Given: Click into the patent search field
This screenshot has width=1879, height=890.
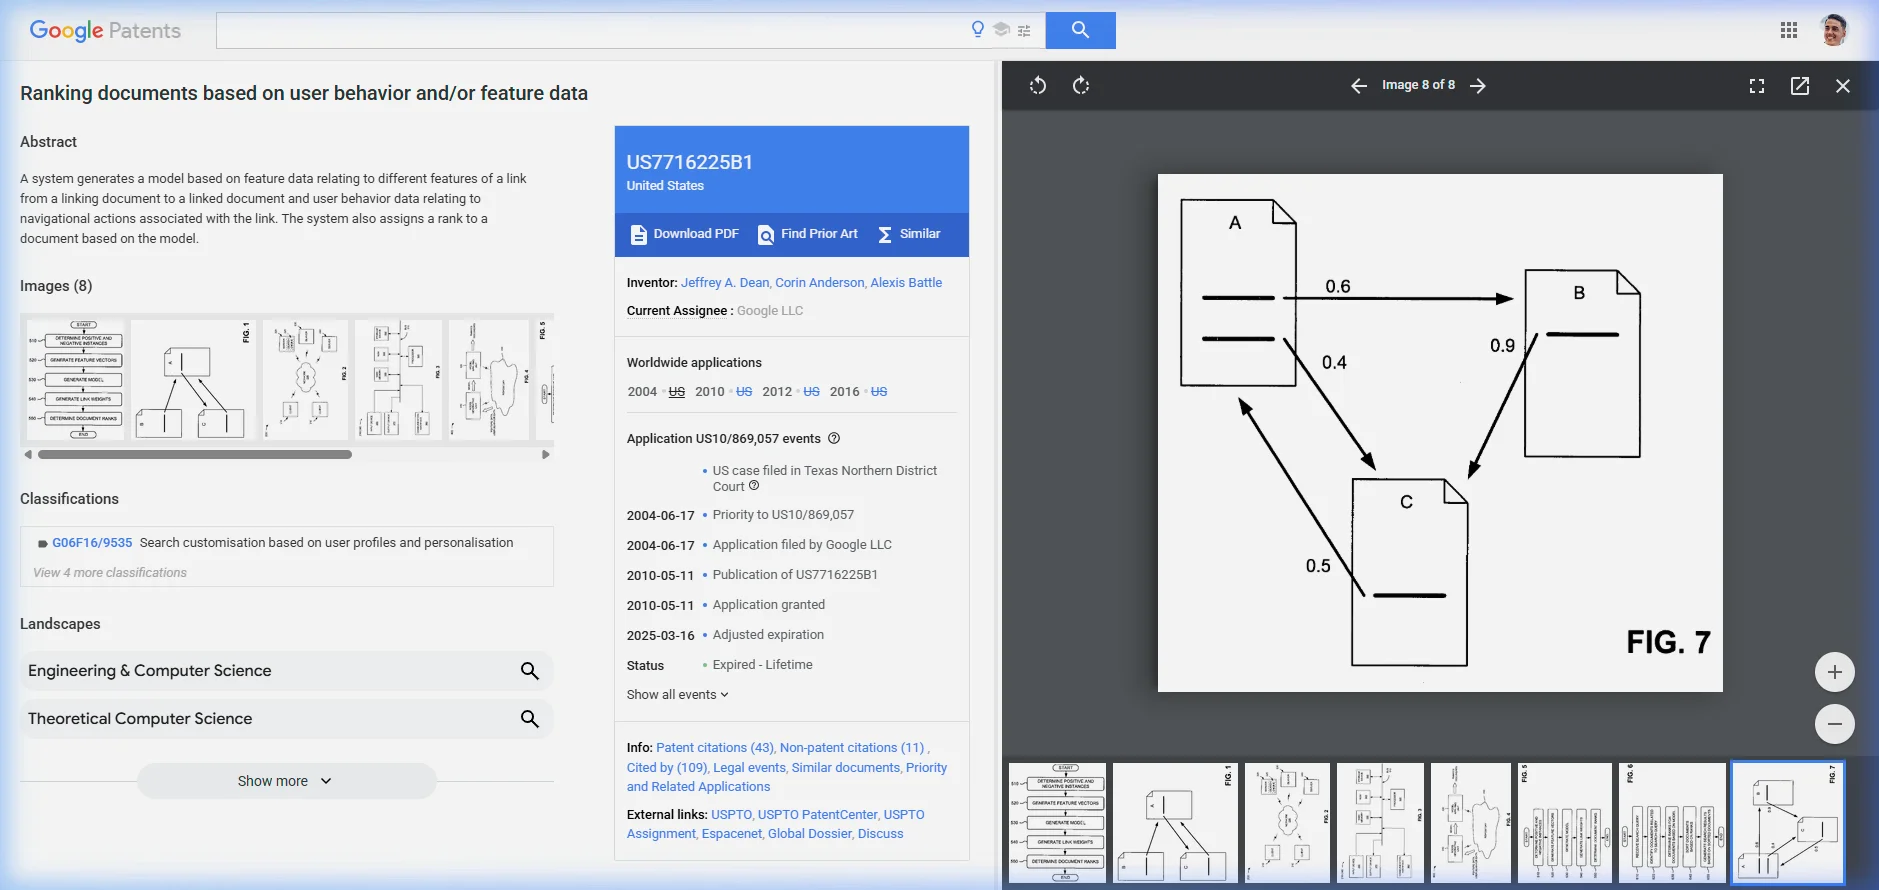Looking at the screenshot, I should [590, 30].
